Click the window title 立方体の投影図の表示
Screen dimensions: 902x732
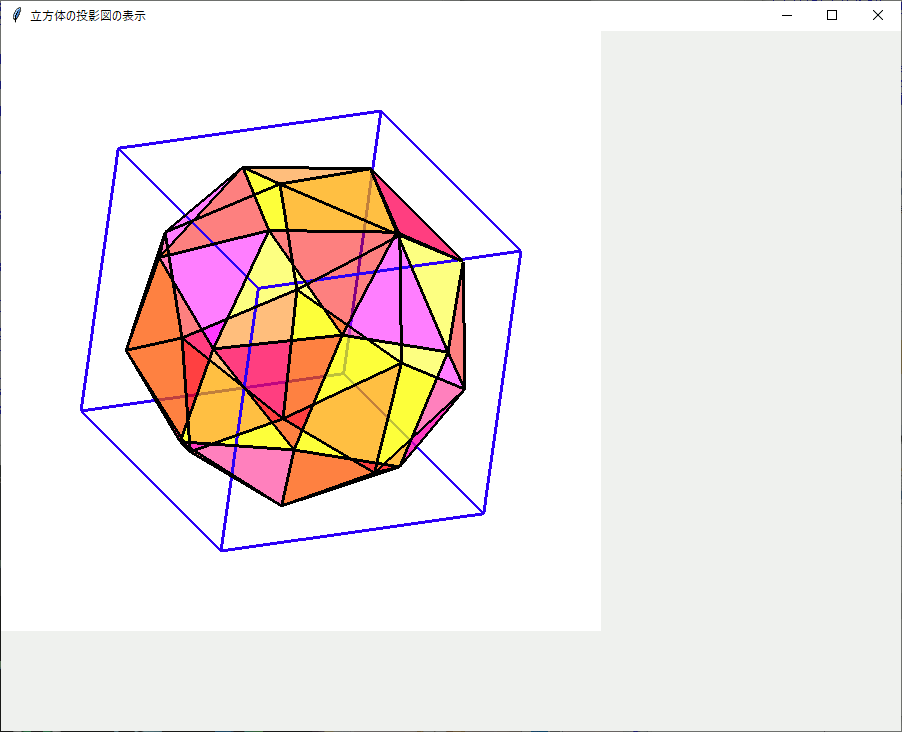(88, 16)
